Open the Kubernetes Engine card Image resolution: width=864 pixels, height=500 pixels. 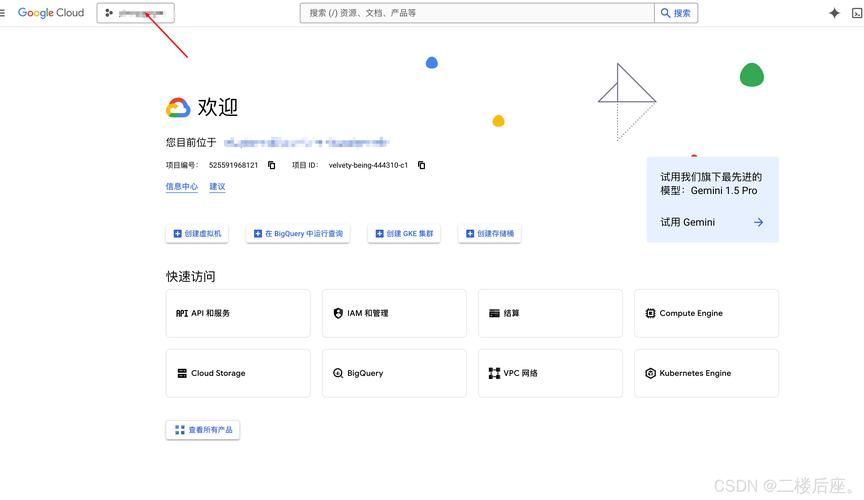tap(706, 373)
